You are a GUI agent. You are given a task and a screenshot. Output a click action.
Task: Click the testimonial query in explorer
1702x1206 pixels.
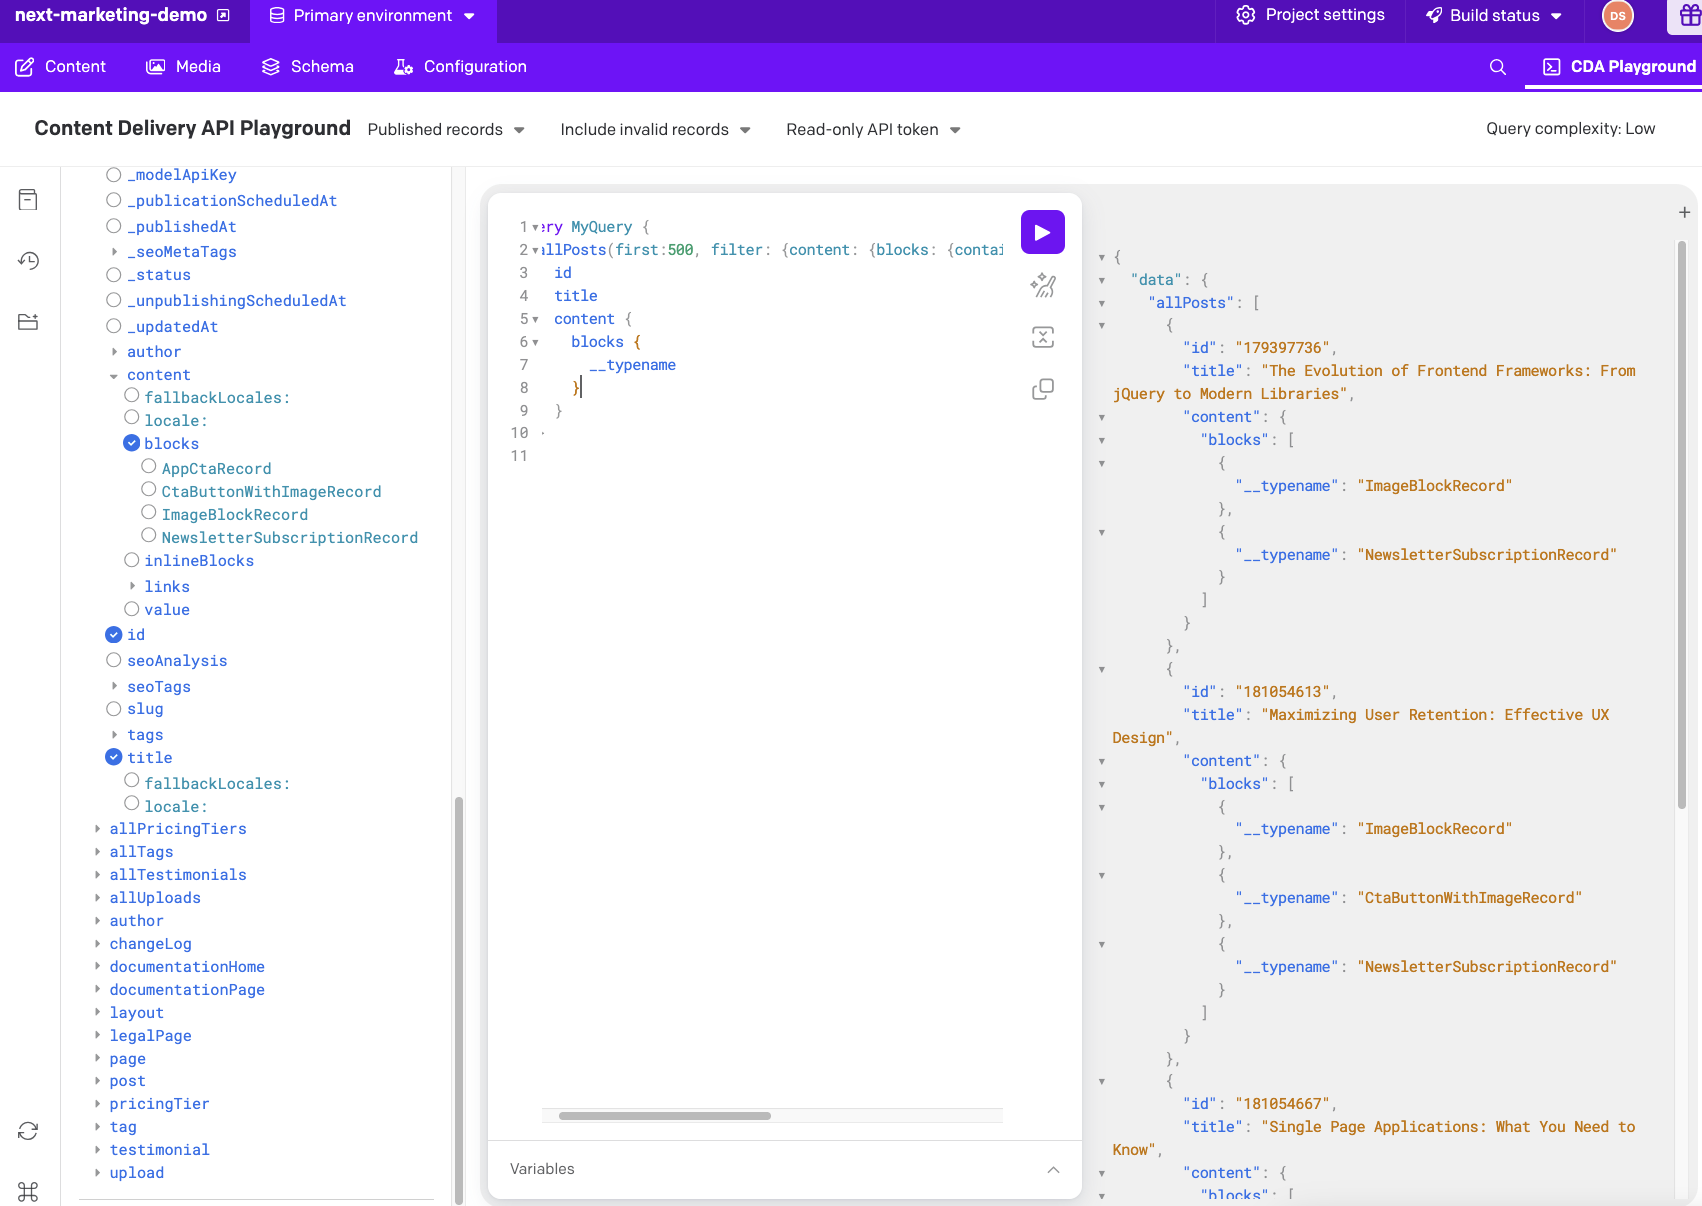tap(159, 1150)
